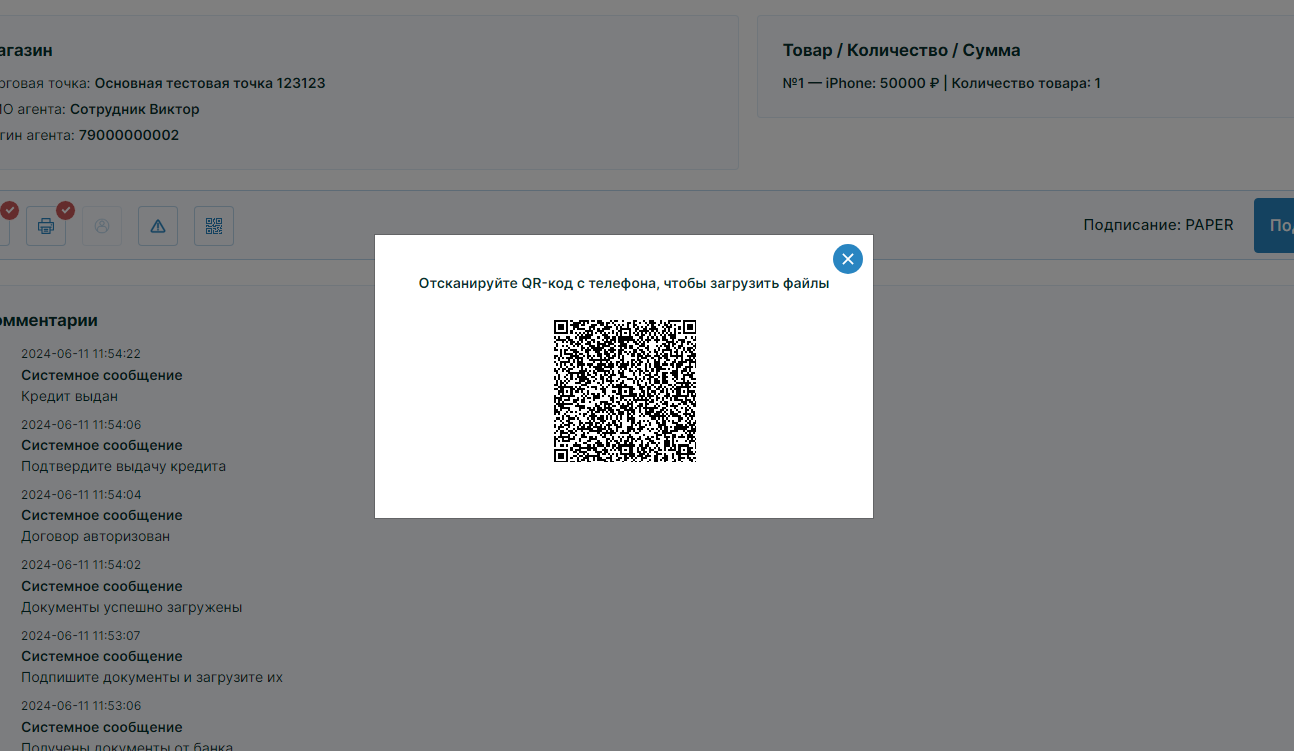Click the 'Договор авторизован' message
1294x751 pixels.
[x=95, y=536]
